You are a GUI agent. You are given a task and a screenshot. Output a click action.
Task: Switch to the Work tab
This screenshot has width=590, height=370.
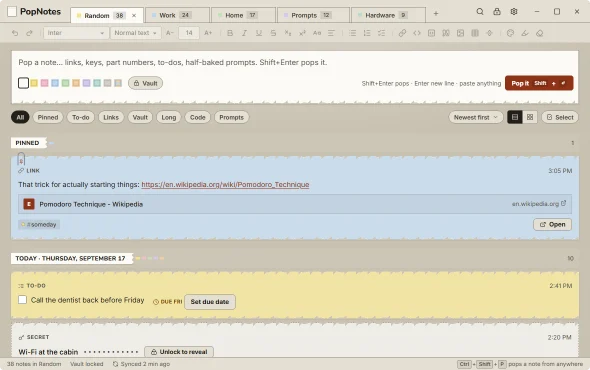click(177, 15)
